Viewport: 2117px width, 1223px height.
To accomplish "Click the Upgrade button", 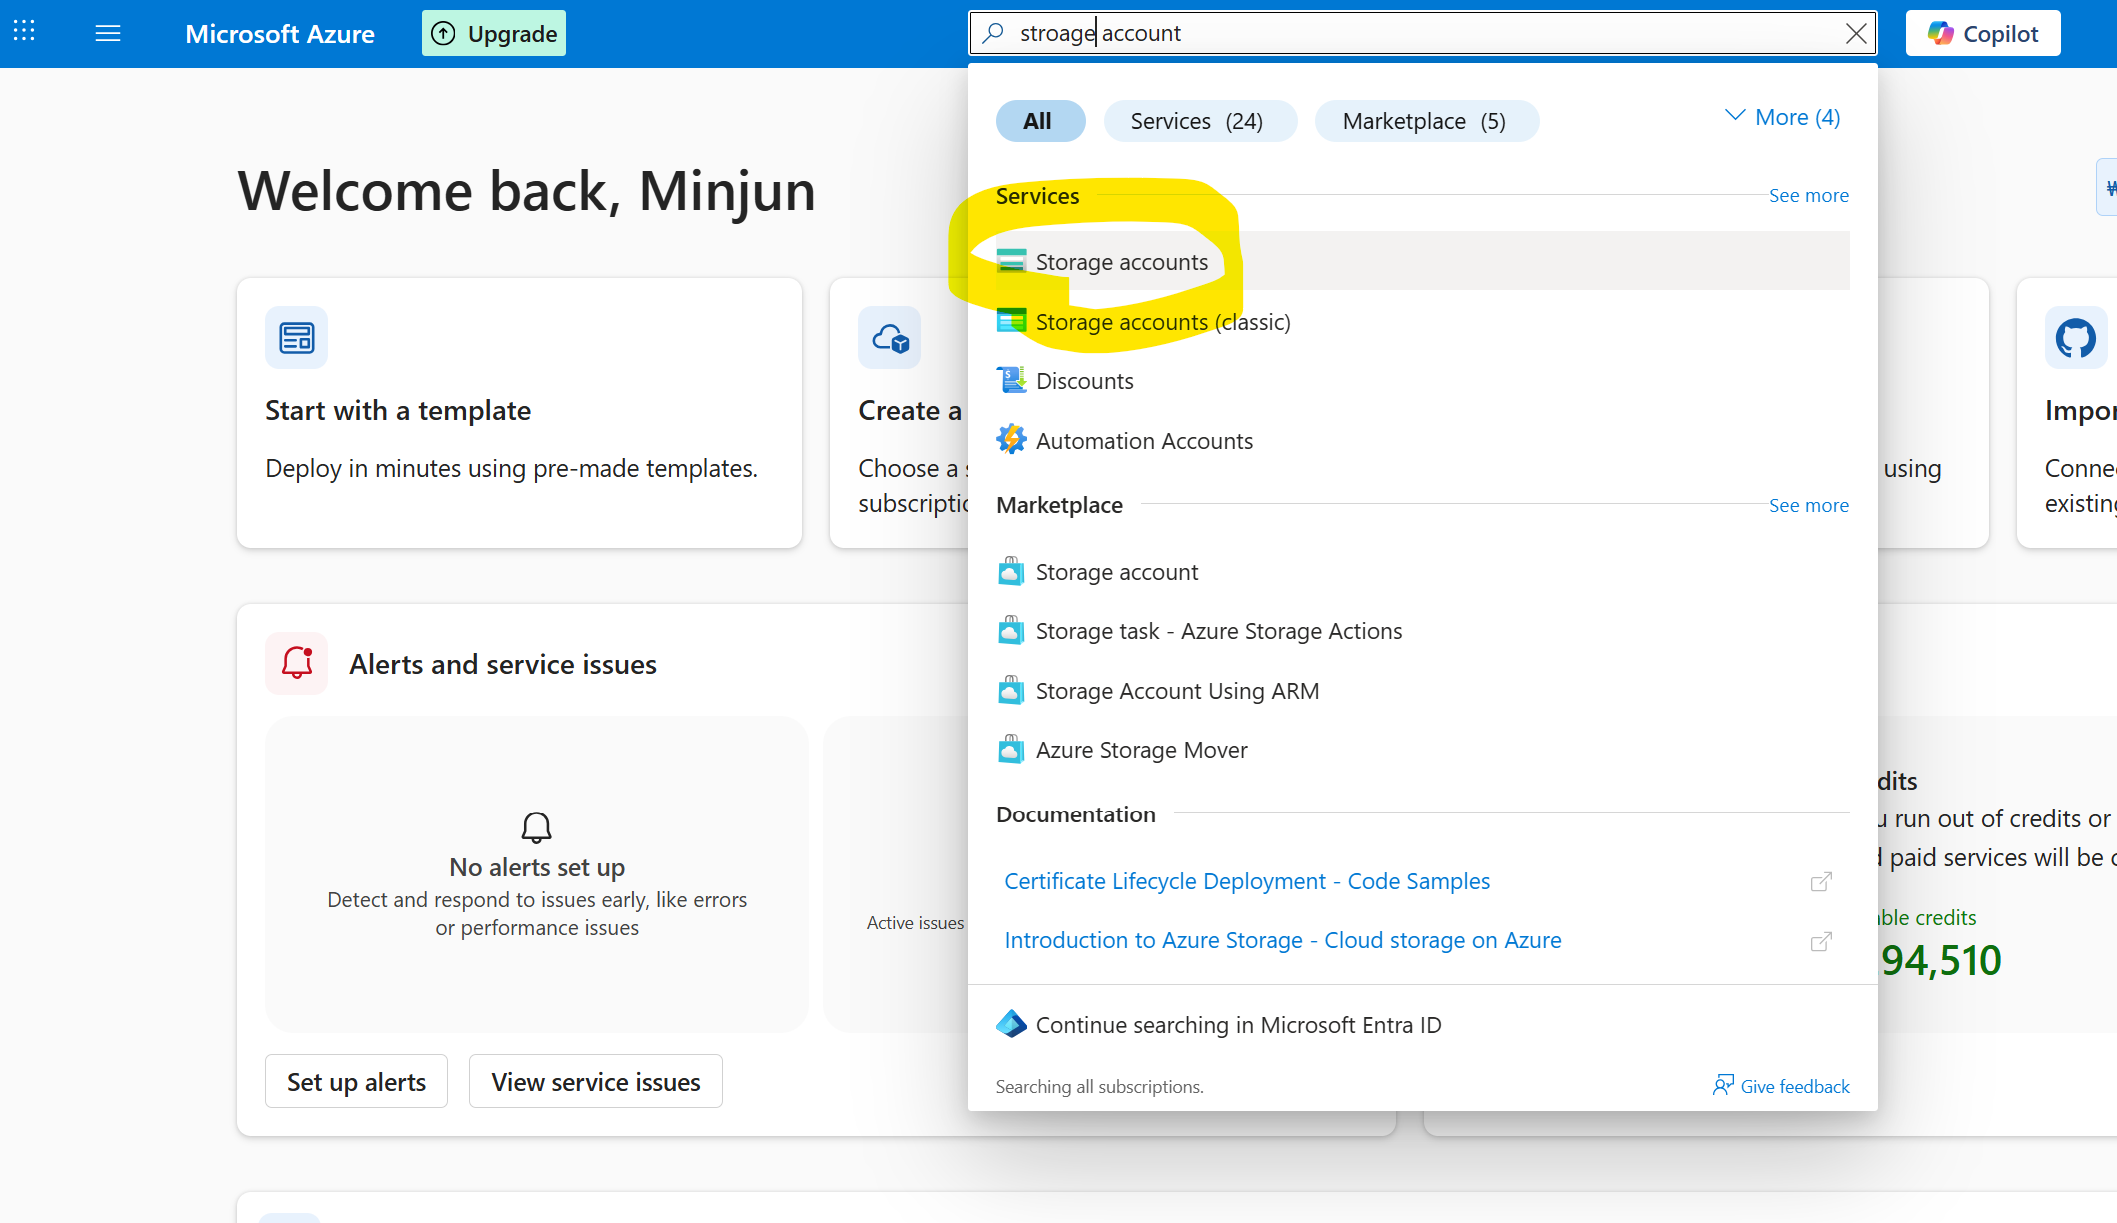I will coord(494,33).
